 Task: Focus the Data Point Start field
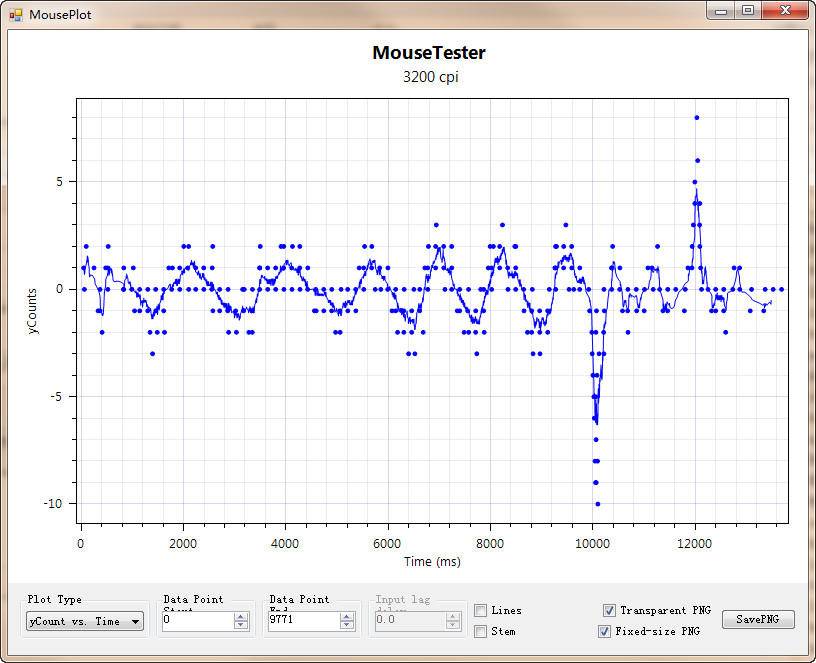(x=196, y=621)
